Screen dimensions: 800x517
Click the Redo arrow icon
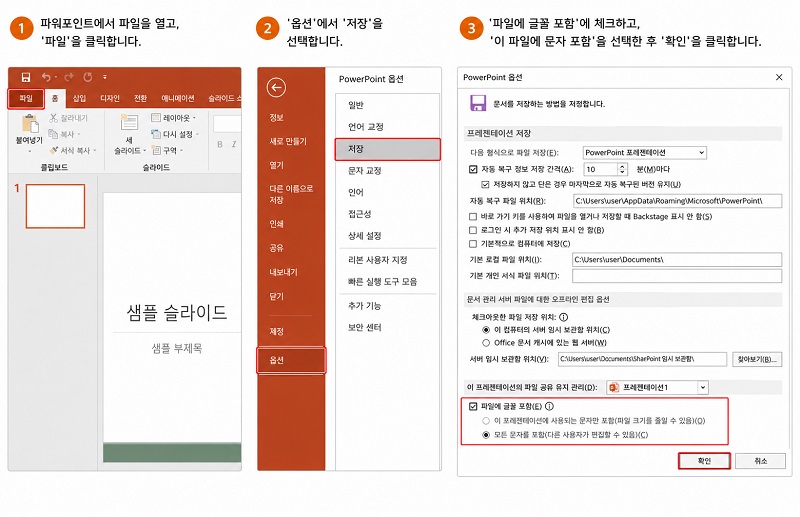tap(69, 77)
